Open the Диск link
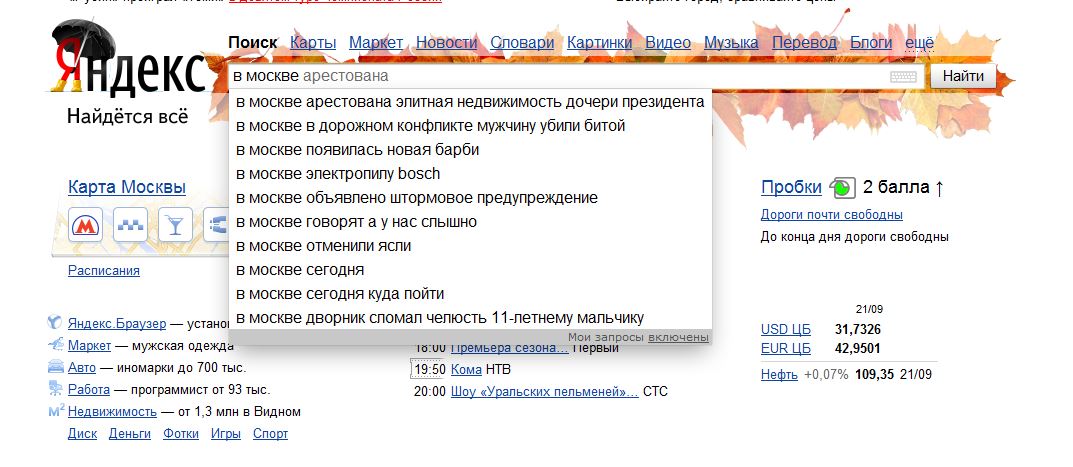The image size is (1073, 467). 82,434
